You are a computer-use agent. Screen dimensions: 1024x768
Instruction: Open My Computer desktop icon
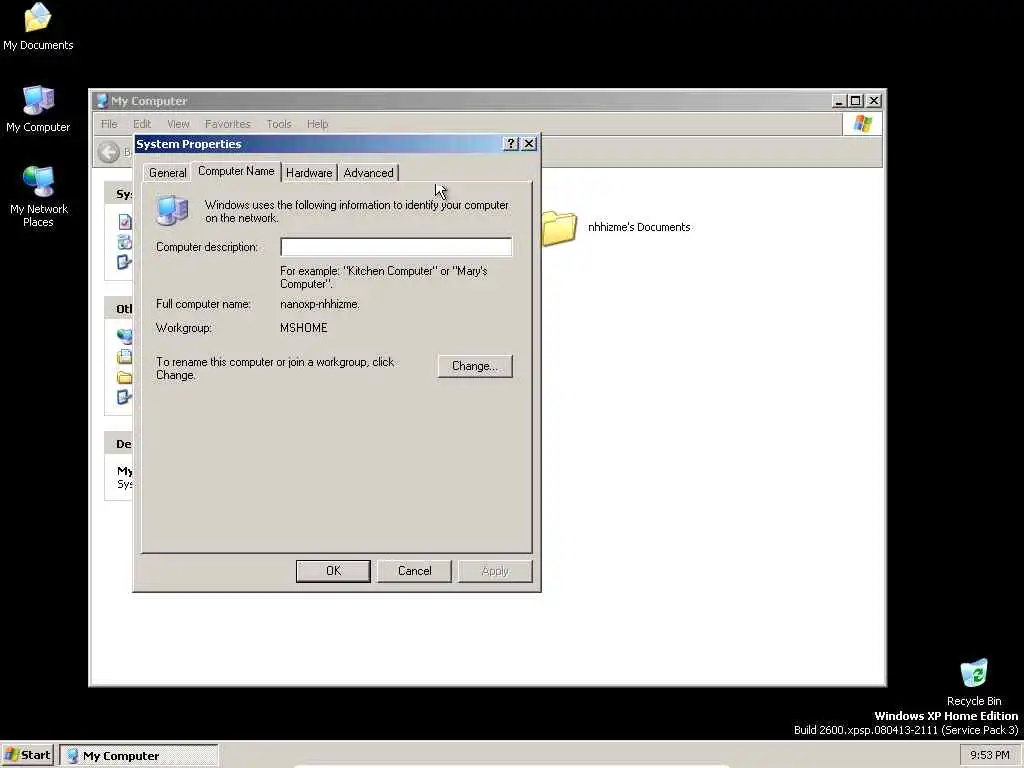pyautogui.click(x=38, y=109)
